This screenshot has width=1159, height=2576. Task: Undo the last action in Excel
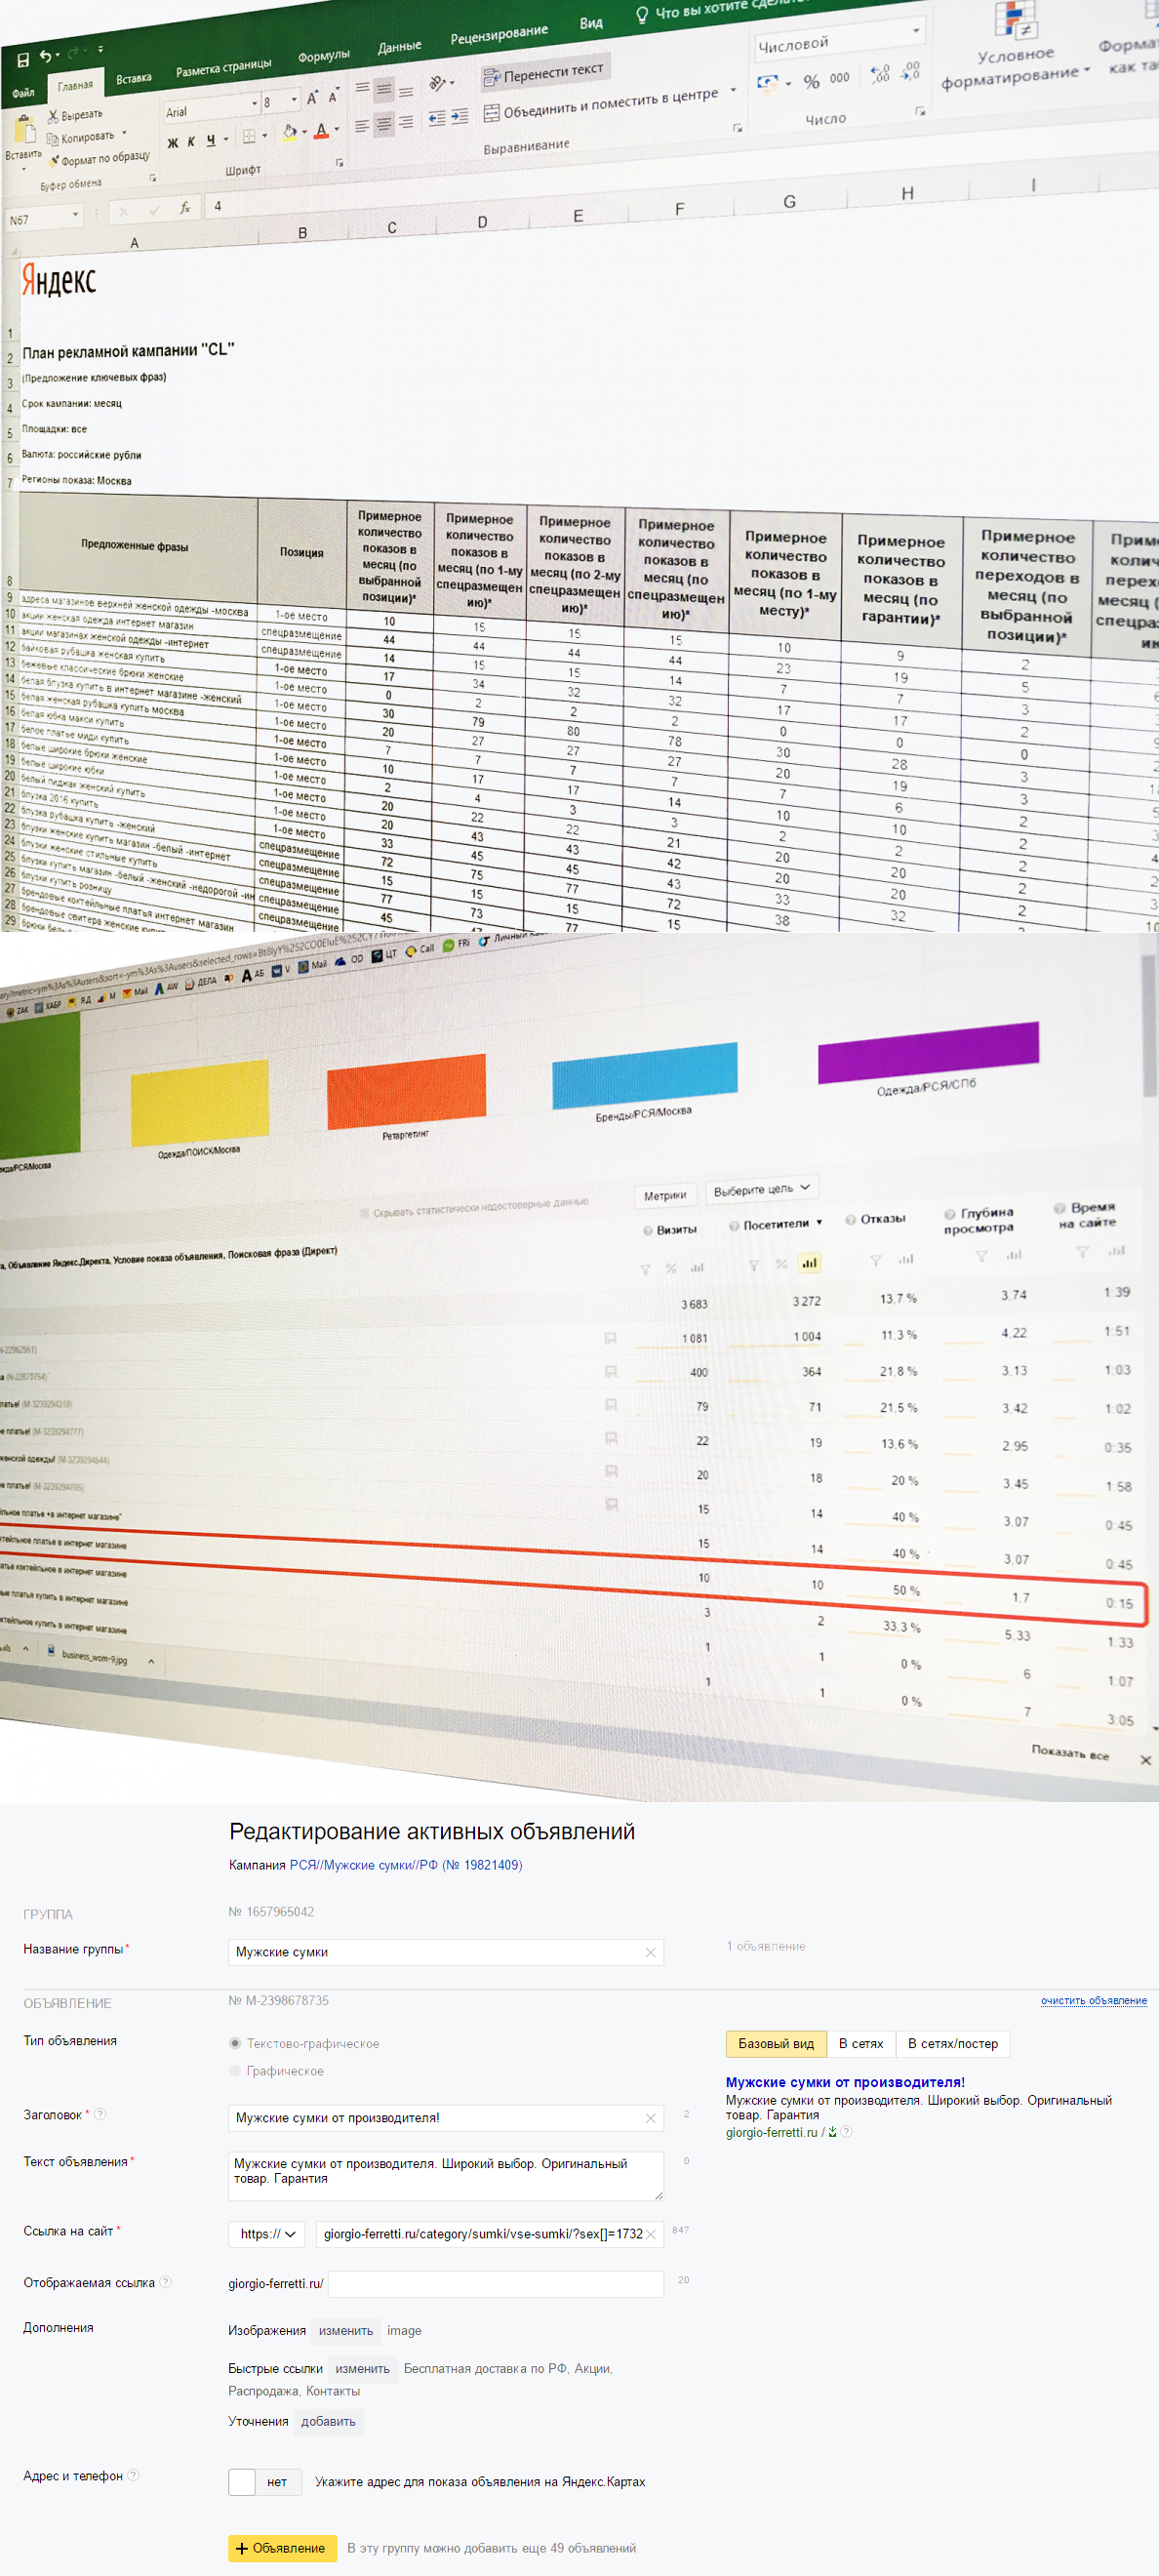(46, 56)
